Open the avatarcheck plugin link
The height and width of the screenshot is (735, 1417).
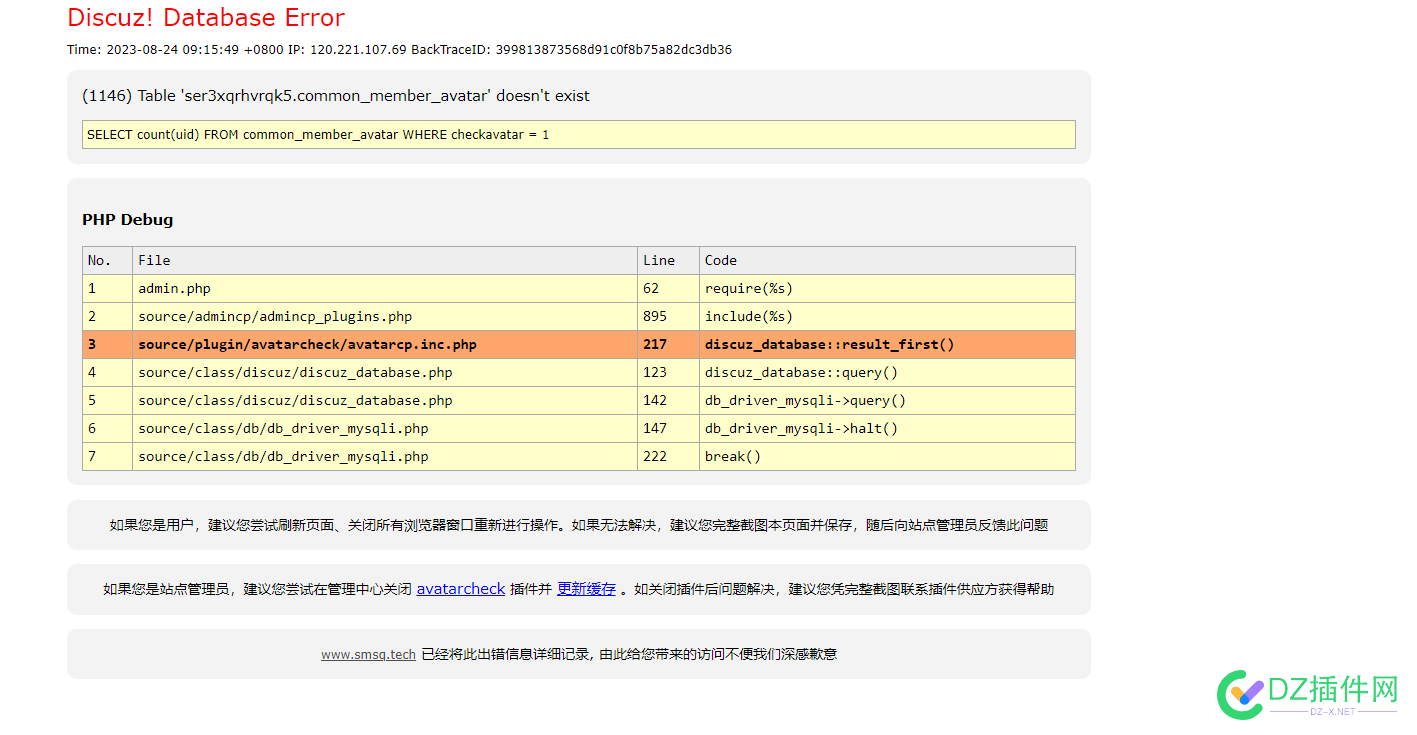(x=460, y=589)
